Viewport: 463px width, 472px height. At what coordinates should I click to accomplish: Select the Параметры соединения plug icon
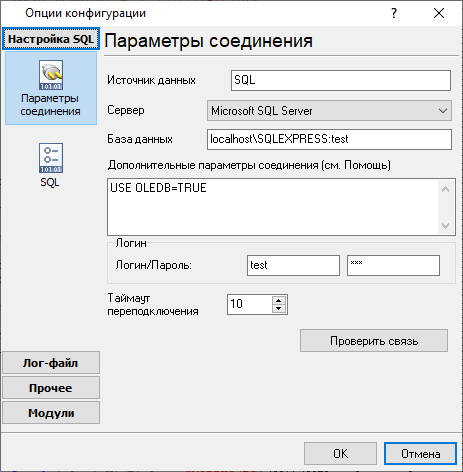pos(51,75)
